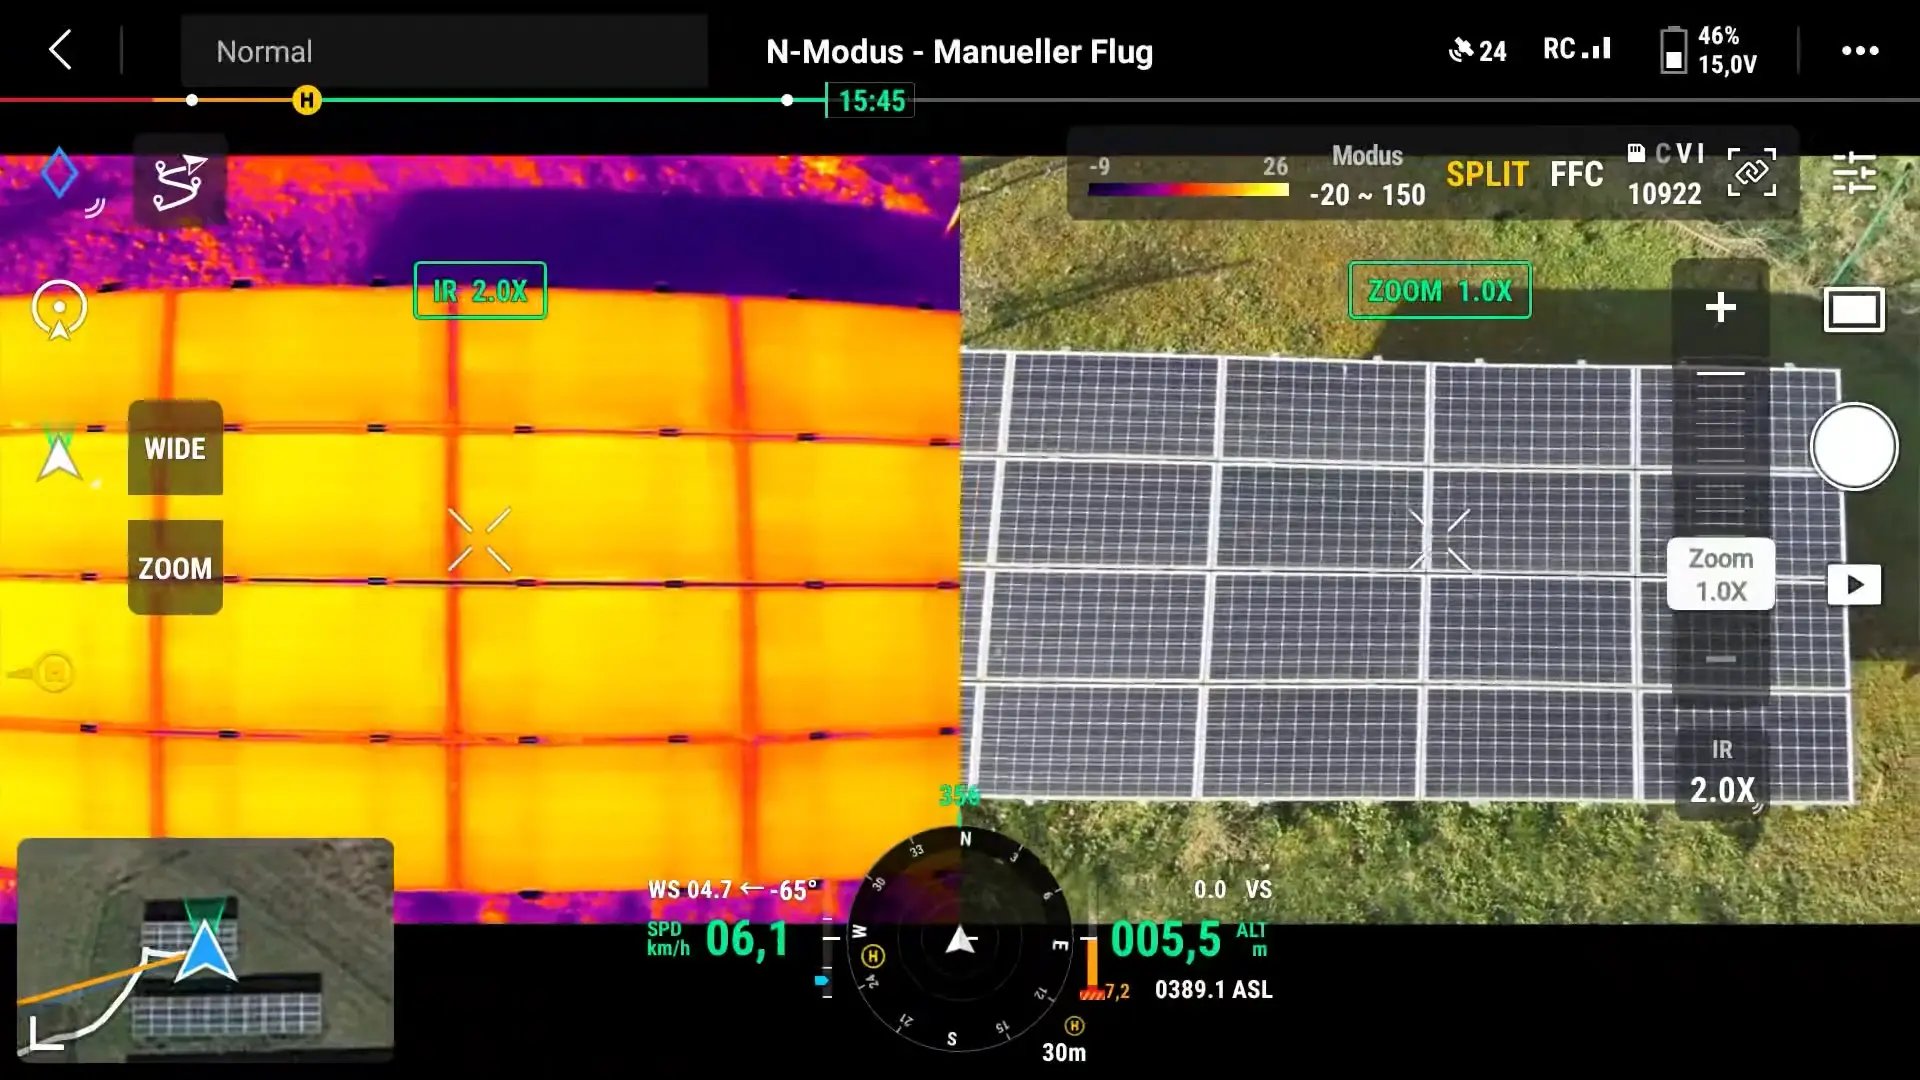The height and width of the screenshot is (1080, 1920).
Task: Adjust the Zoom 1.0X slider handle
Action: [1720, 574]
